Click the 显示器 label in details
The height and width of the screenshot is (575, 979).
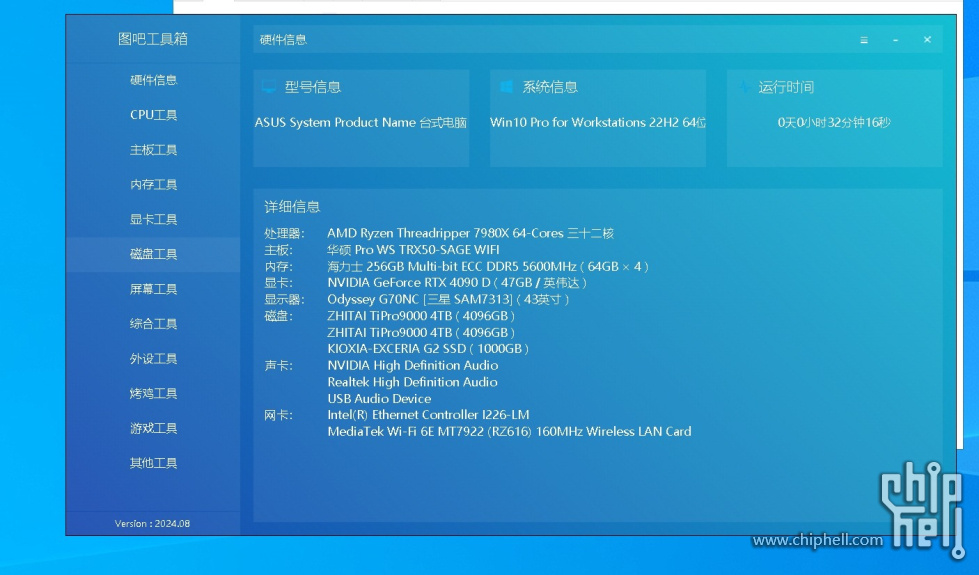[284, 300]
